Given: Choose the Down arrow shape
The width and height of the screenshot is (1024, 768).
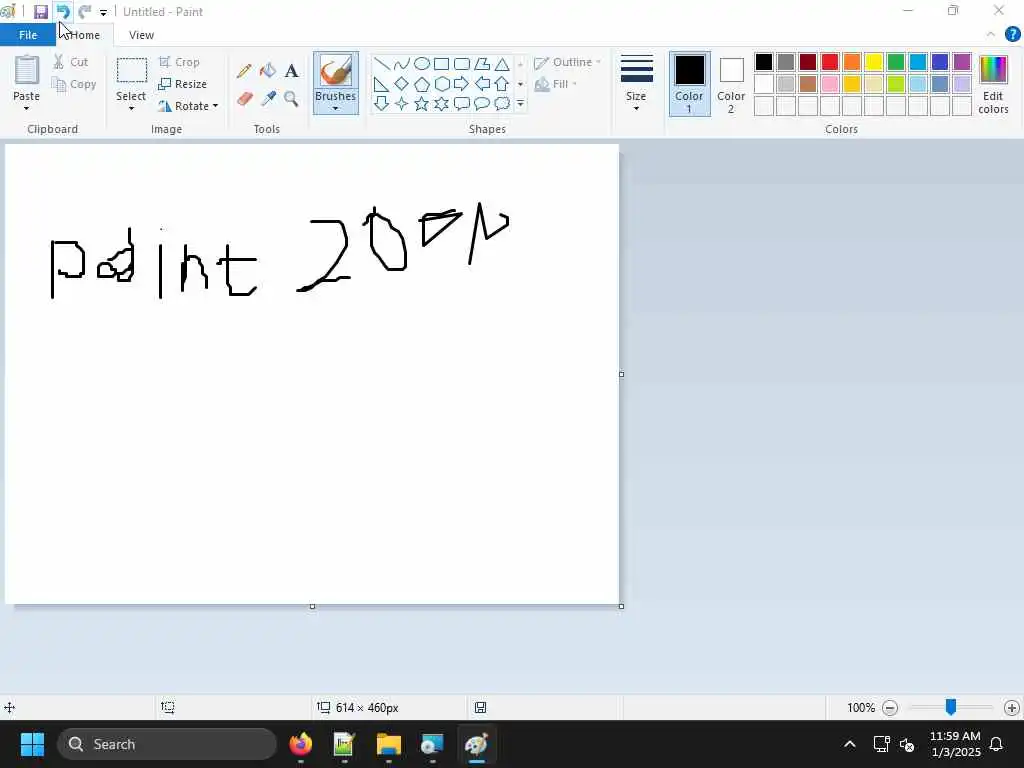Looking at the screenshot, I should click(381, 104).
